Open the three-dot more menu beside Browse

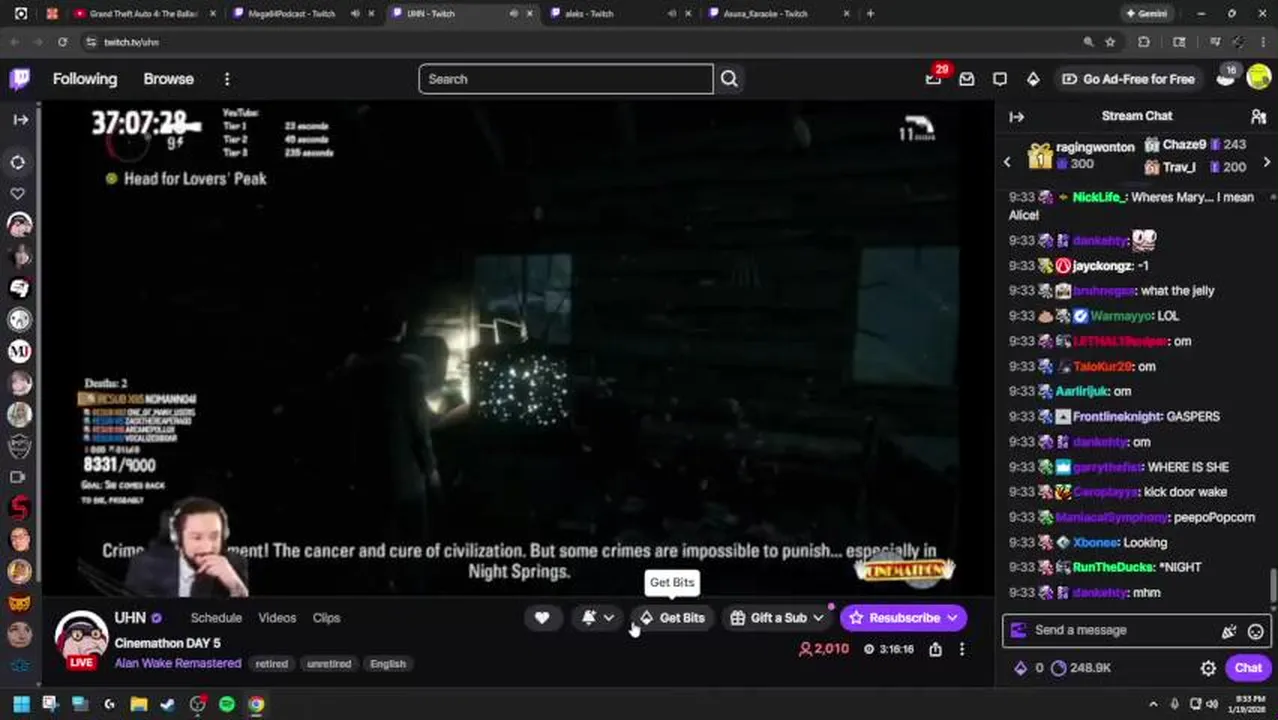click(x=227, y=79)
